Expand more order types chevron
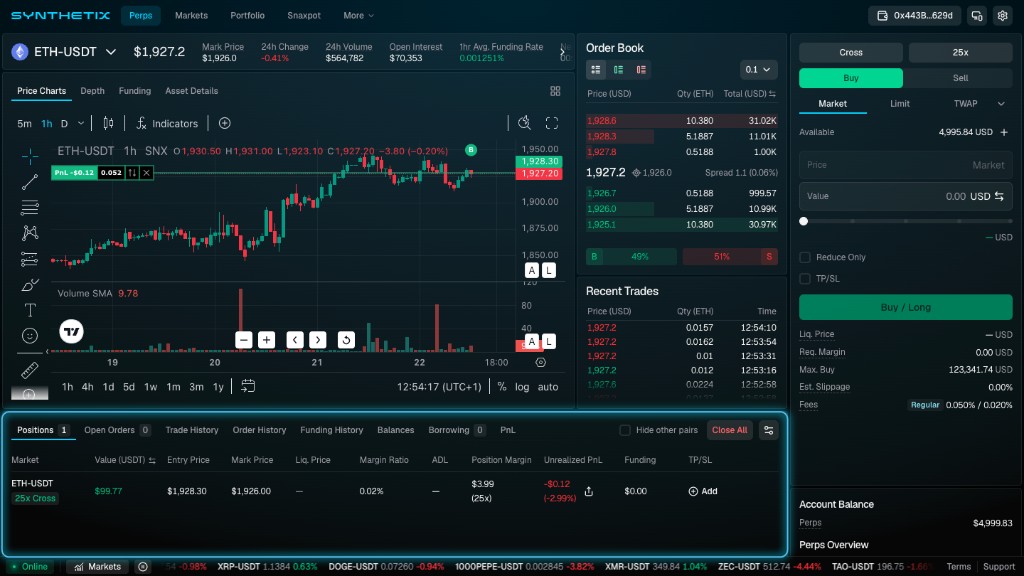Image resolution: width=1024 pixels, height=576 pixels. [1000, 104]
